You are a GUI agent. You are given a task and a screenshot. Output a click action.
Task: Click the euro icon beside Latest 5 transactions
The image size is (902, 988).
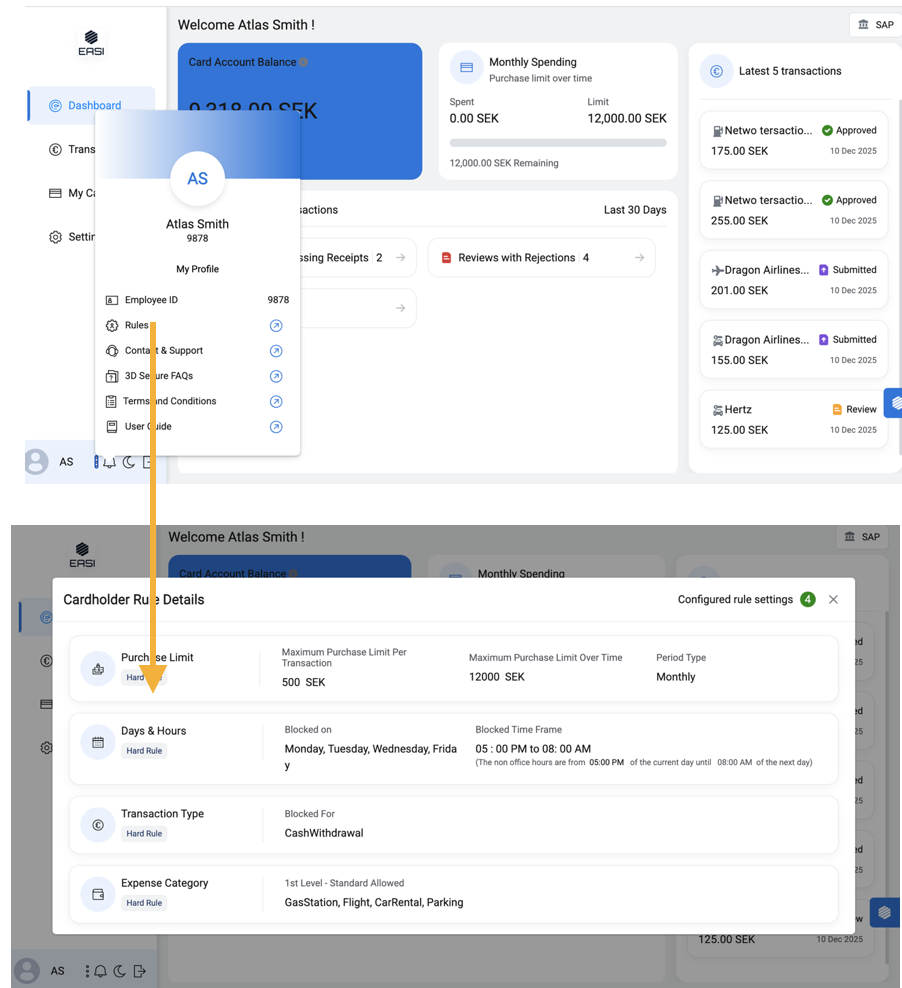pos(716,71)
